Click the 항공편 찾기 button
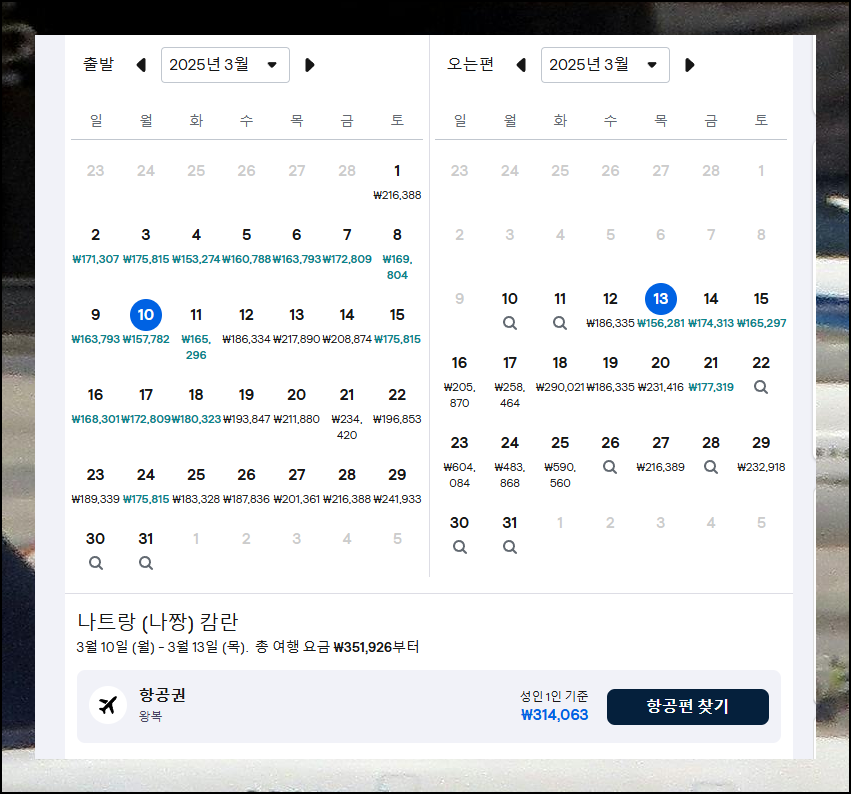851x794 pixels. point(688,707)
